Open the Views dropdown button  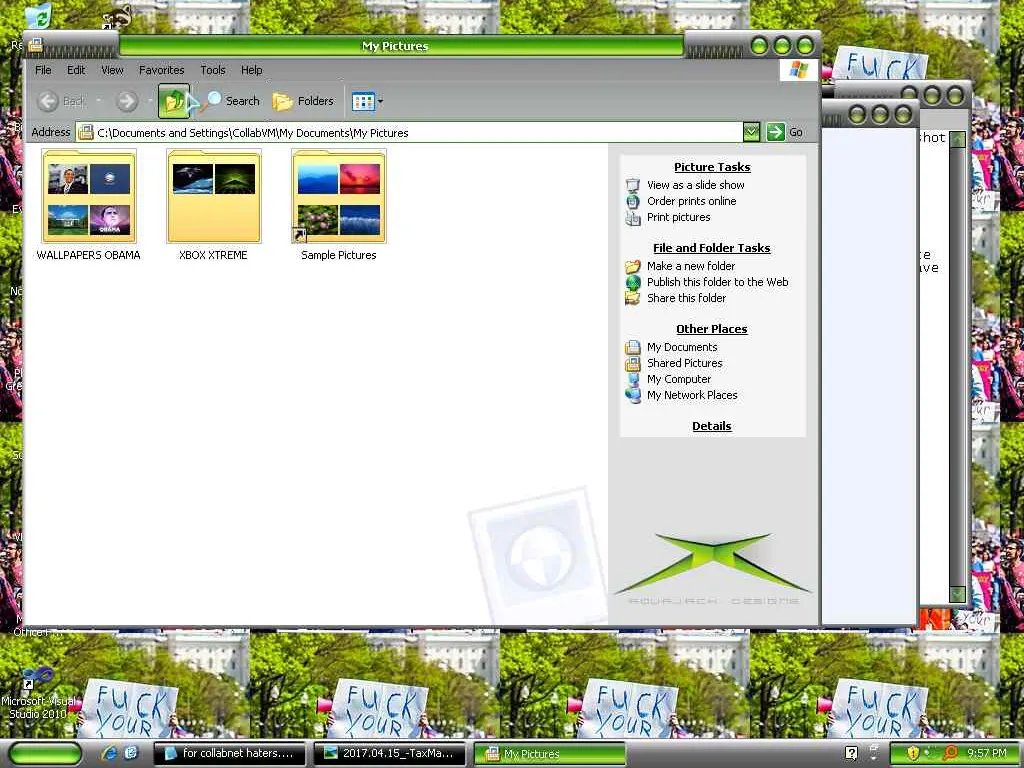click(368, 101)
